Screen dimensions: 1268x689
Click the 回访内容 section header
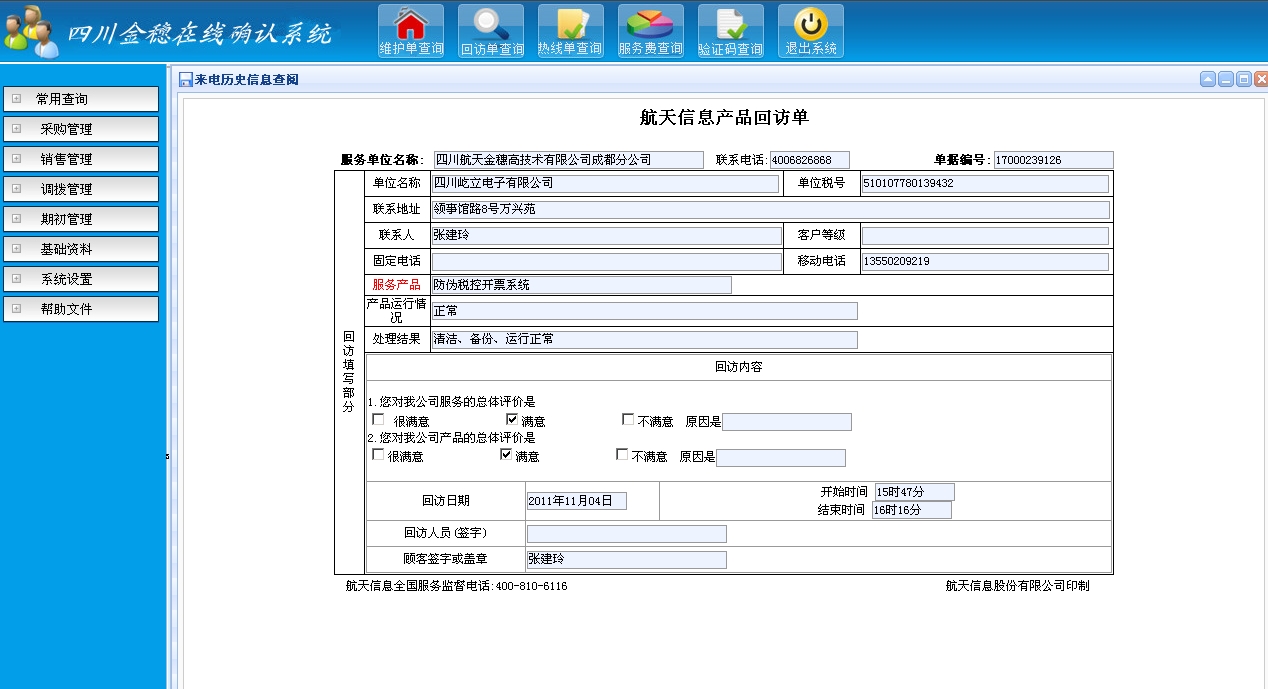tap(739, 367)
